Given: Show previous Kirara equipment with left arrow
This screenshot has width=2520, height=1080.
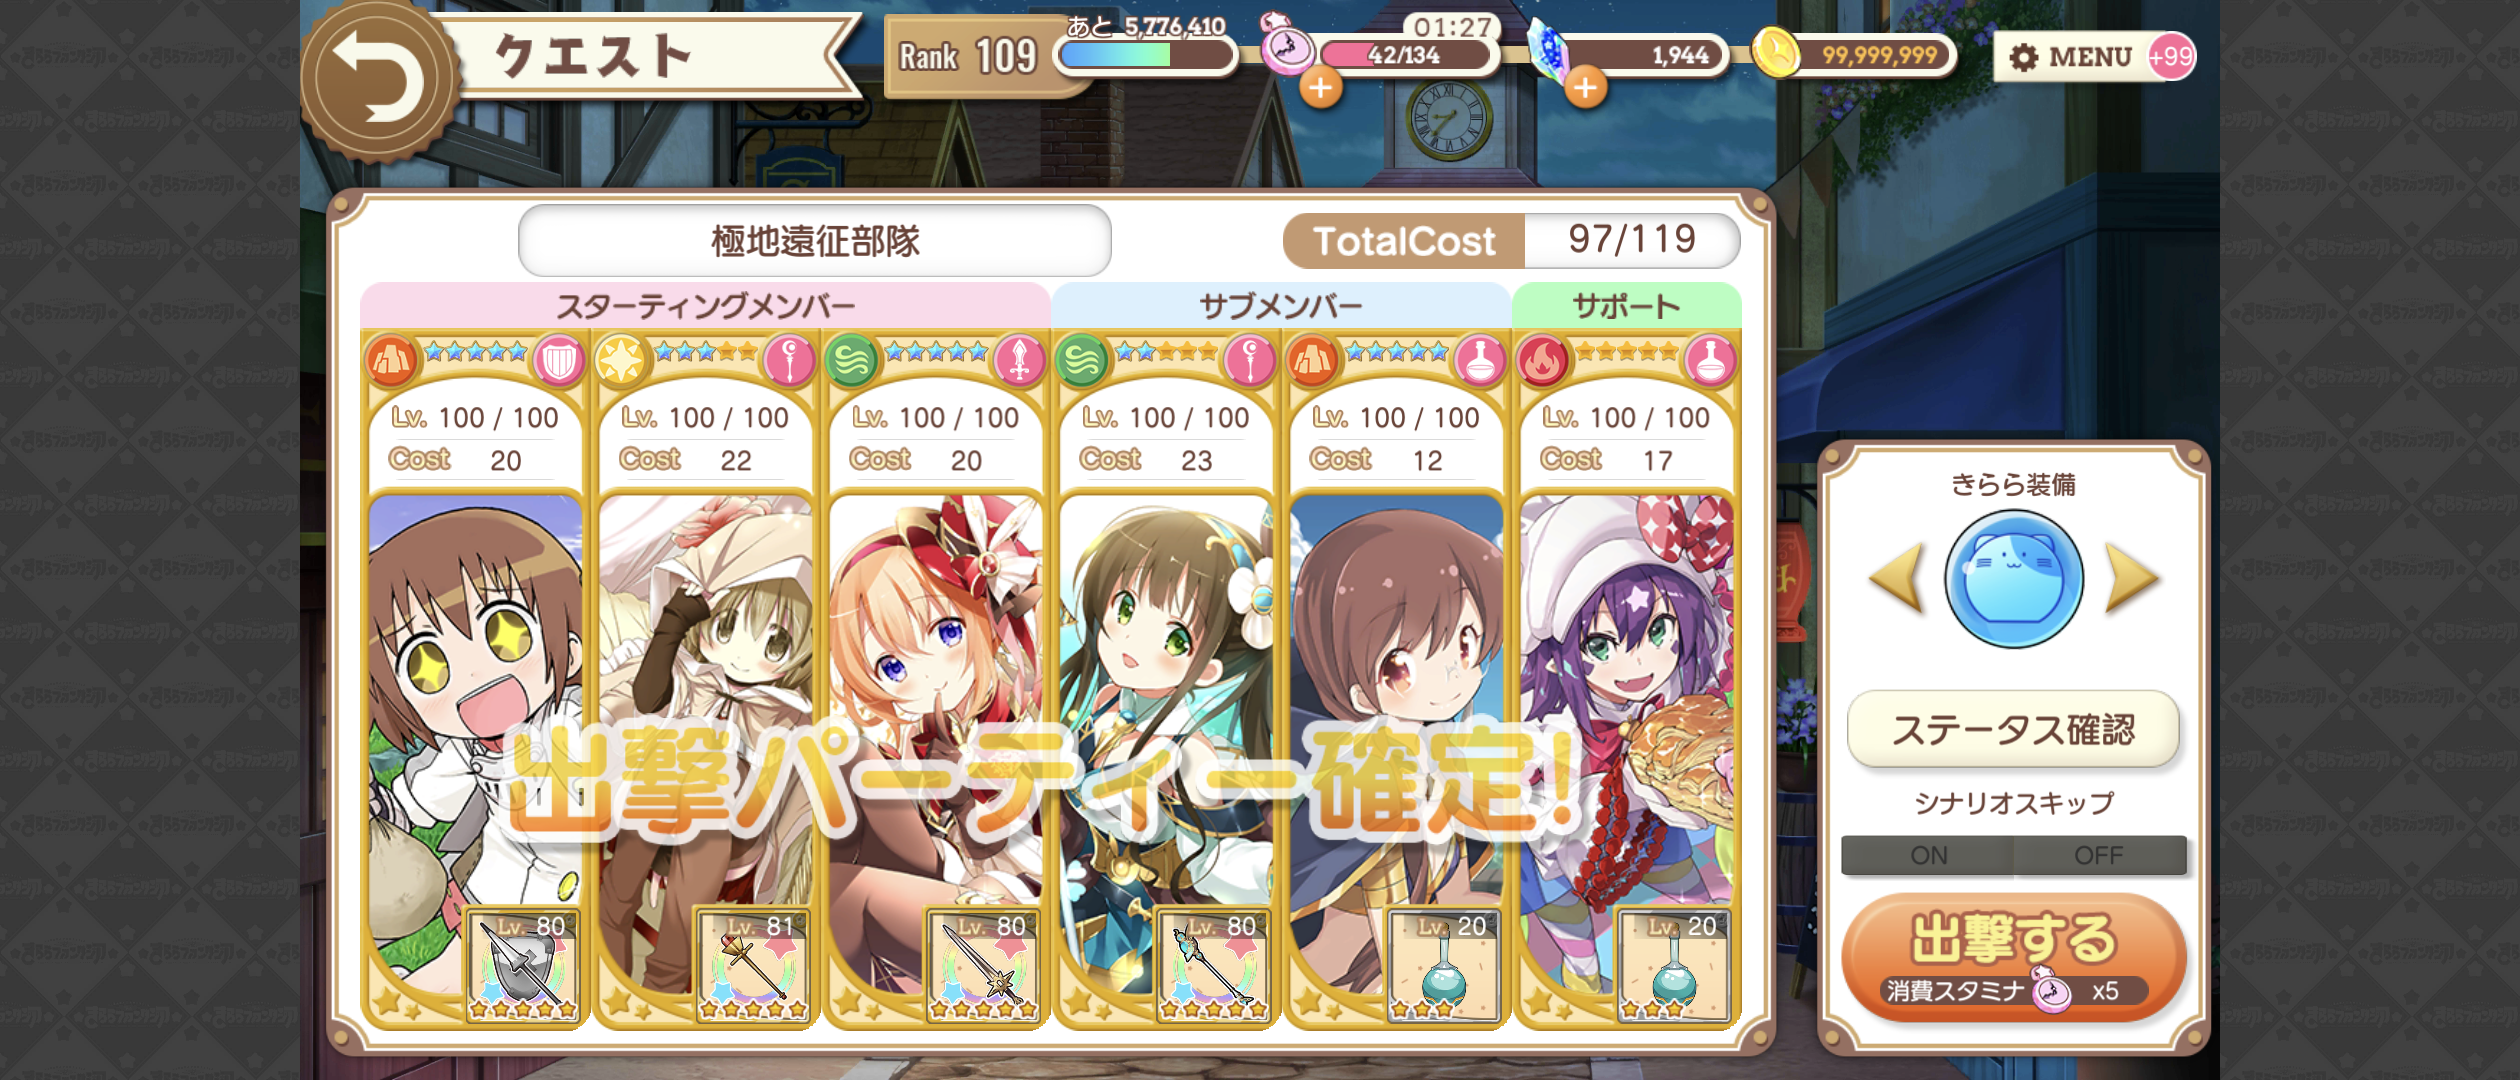Looking at the screenshot, I should point(1897,578).
